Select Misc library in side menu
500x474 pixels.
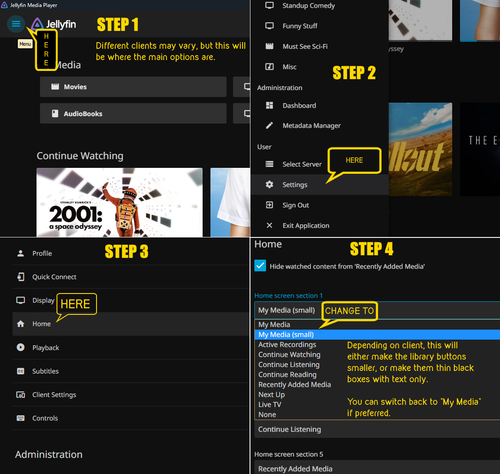289,67
